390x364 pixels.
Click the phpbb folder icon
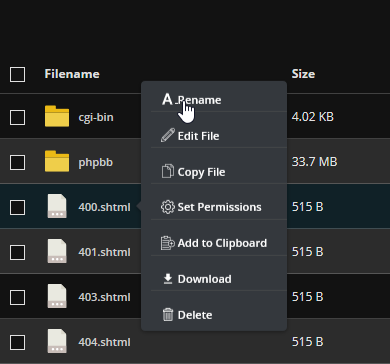pos(57,161)
